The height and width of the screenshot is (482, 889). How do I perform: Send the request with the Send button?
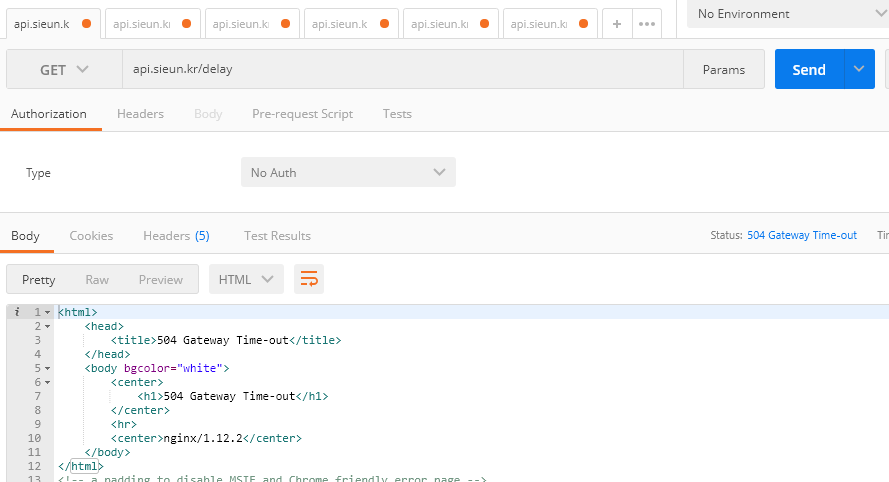[x=809, y=69]
